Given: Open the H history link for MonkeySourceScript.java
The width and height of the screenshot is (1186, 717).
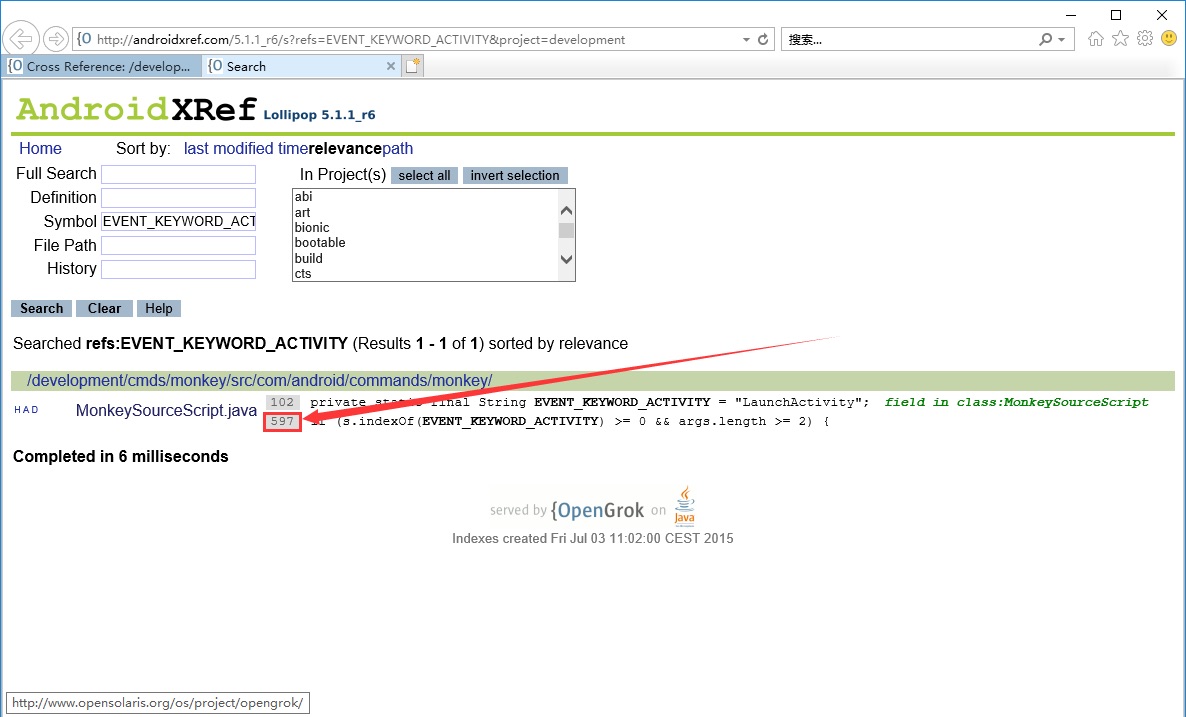Looking at the screenshot, I should [x=17, y=410].
